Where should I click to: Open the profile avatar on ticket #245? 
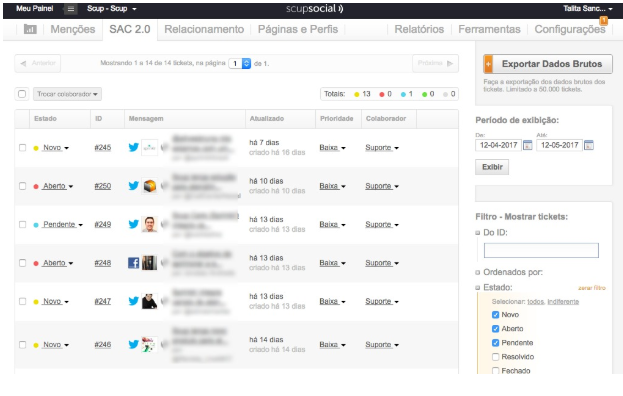tap(149, 147)
